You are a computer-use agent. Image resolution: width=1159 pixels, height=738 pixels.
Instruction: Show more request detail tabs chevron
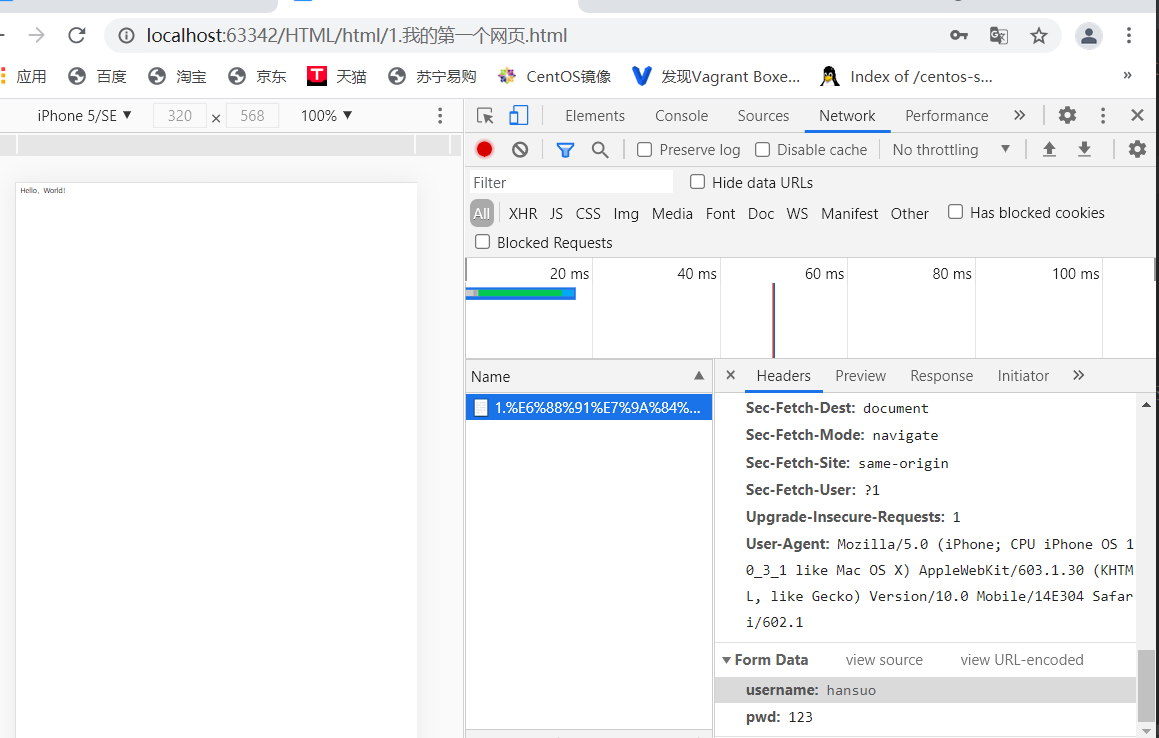1078,375
